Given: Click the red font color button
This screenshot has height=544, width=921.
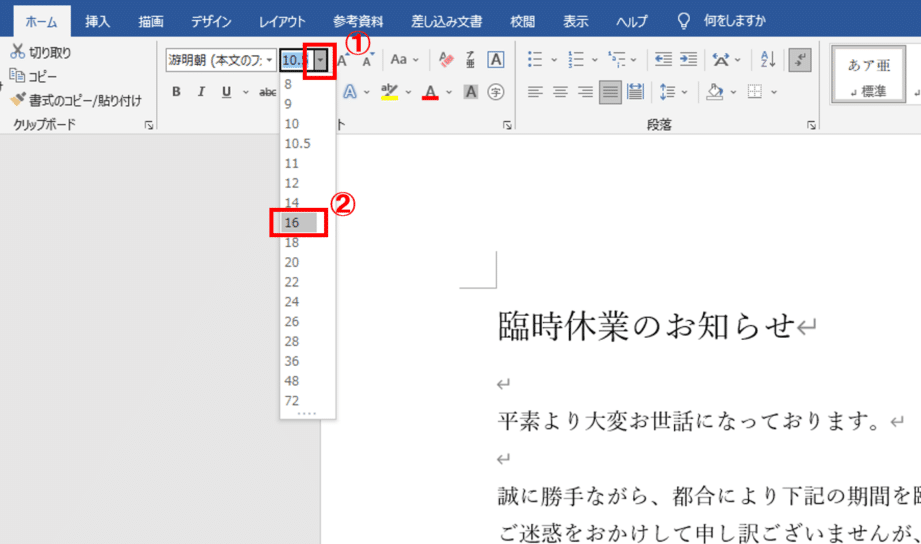Looking at the screenshot, I should coord(430,92).
